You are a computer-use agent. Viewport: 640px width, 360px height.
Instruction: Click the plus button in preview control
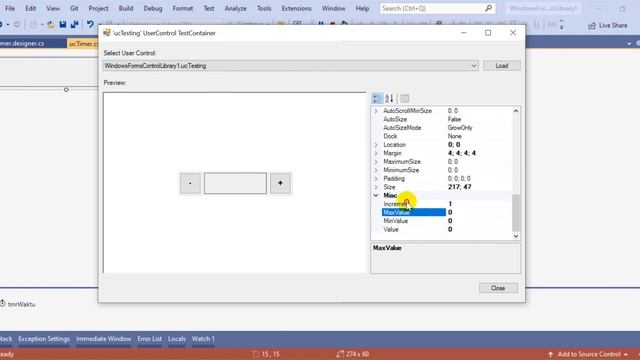(x=280, y=183)
